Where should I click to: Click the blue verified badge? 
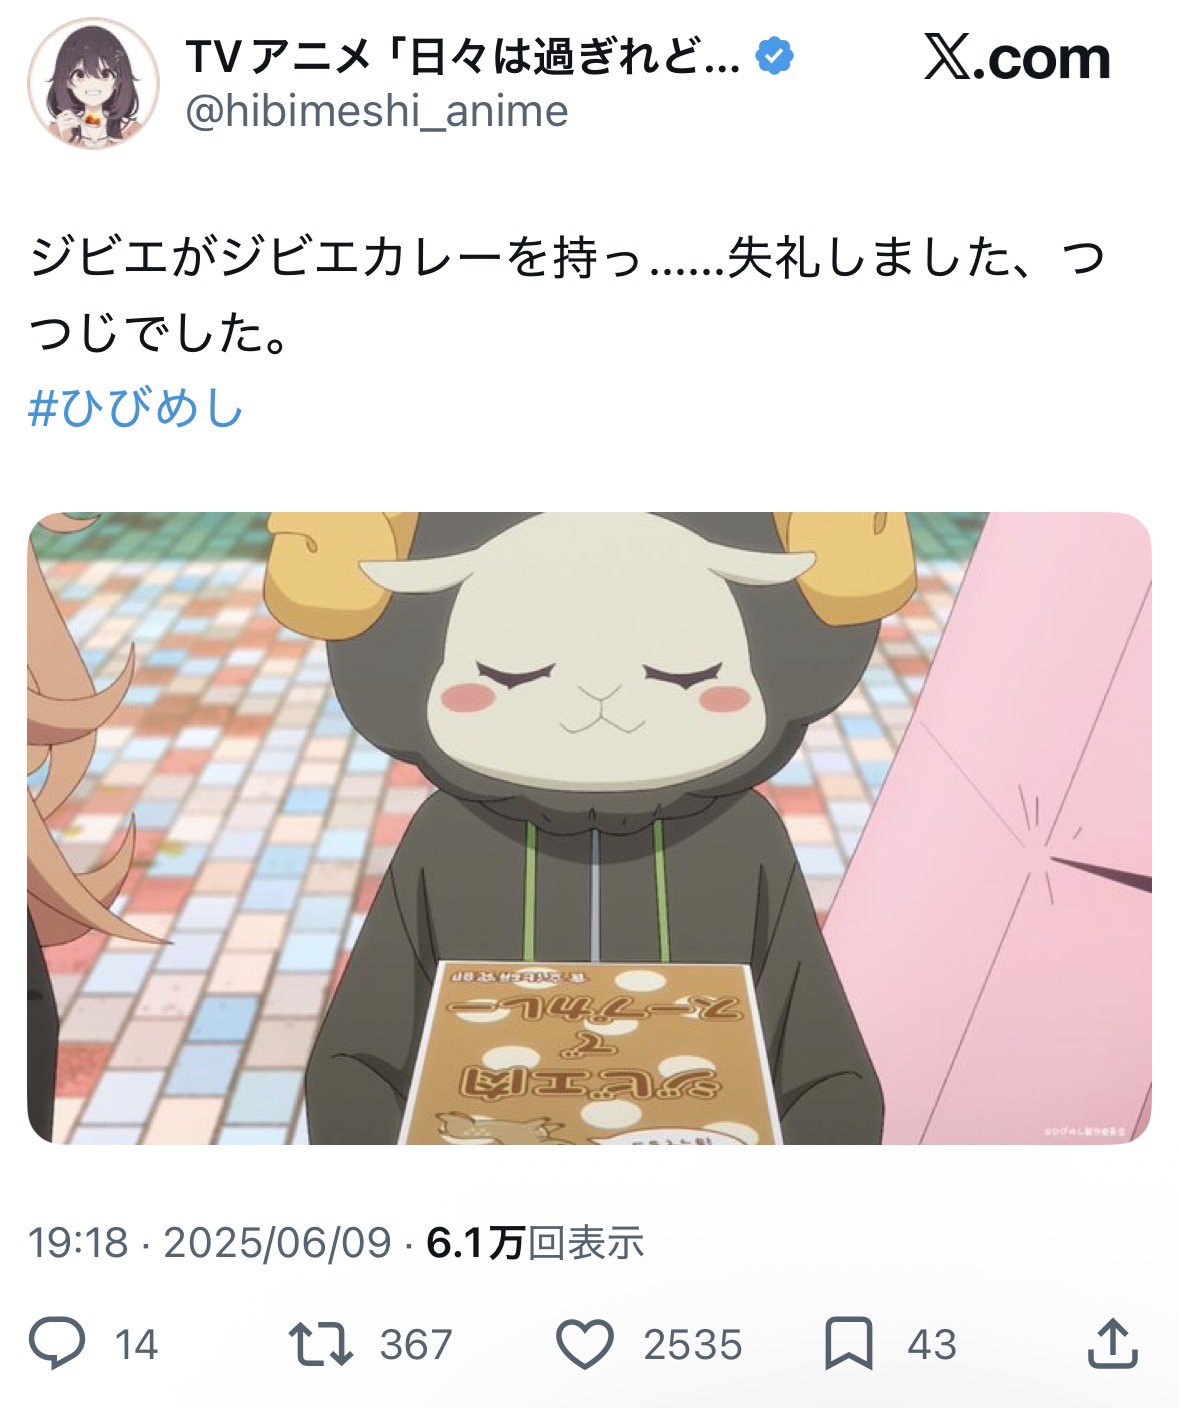[x=774, y=56]
